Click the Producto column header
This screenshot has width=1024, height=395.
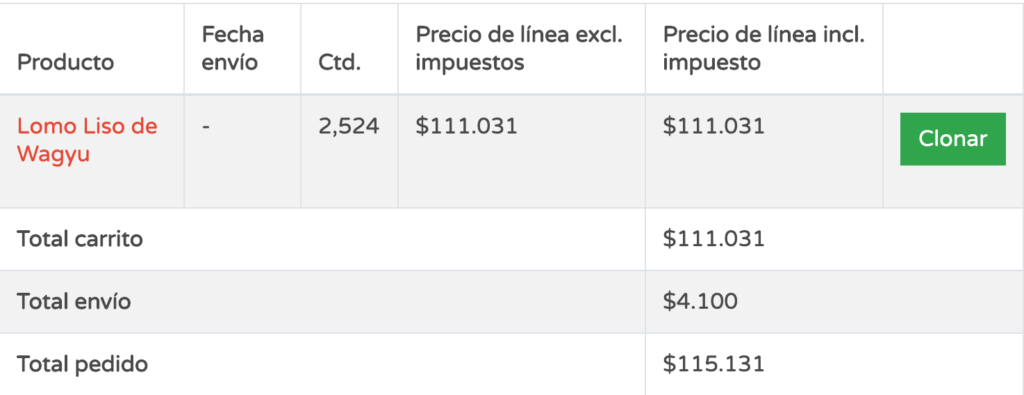coord(65,63)
